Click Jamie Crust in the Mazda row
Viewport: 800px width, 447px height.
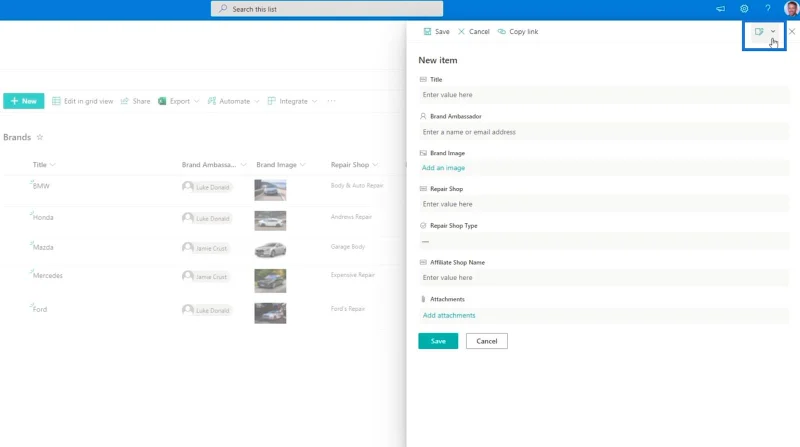coord(206,248)
